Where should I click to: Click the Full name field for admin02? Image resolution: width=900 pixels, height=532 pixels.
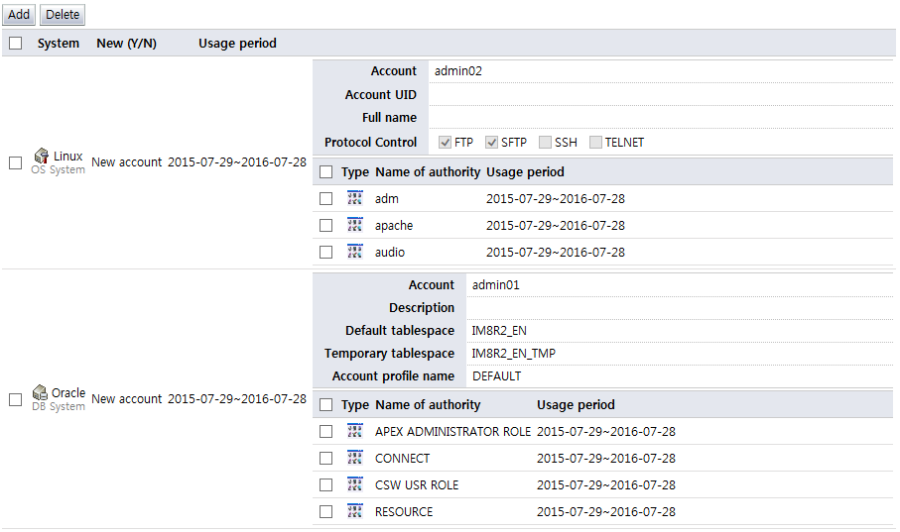click(x=660, y=118)
